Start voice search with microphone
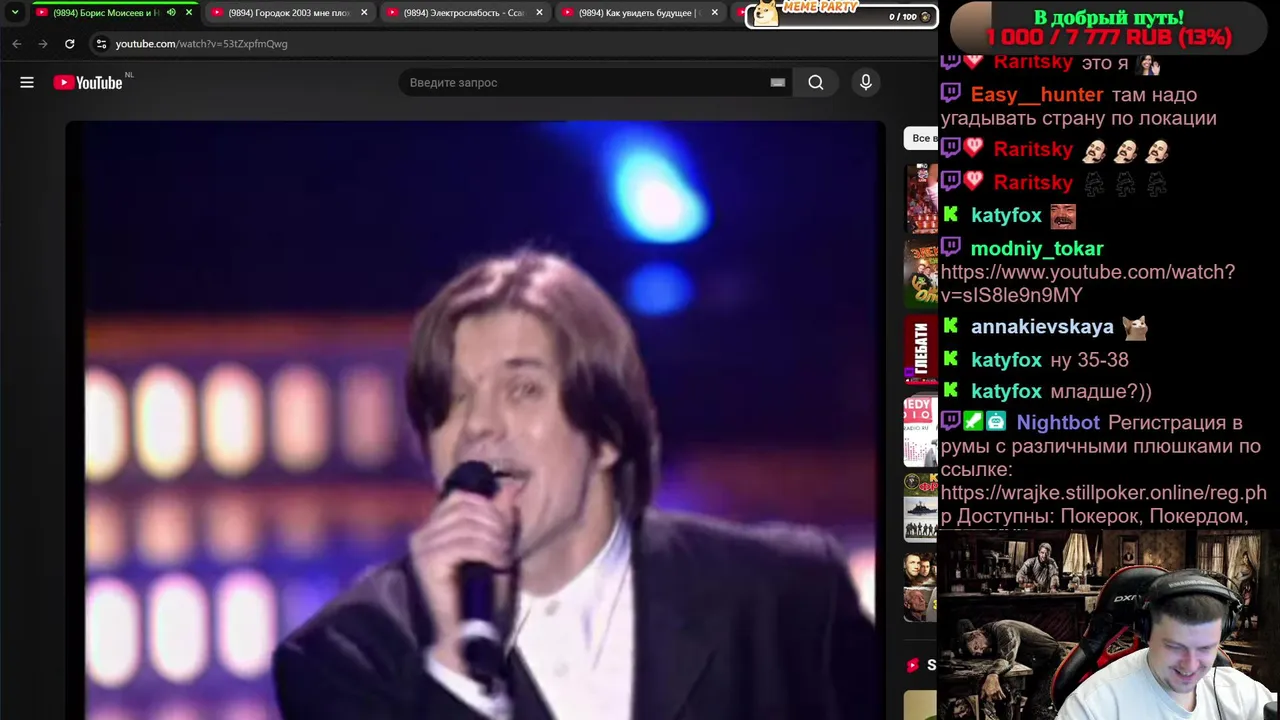1280x720 pixels. (866, 83)
